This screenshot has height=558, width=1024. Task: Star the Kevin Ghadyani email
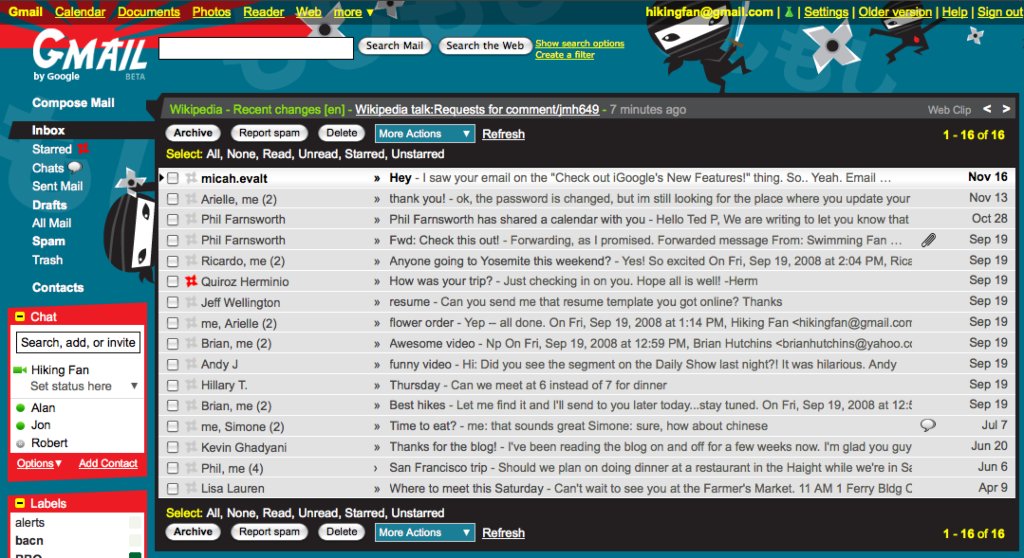[x=191, y=448]
